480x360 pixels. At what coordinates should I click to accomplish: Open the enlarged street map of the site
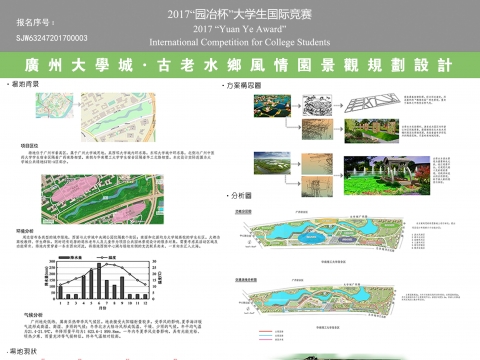(x=118, y=117)
